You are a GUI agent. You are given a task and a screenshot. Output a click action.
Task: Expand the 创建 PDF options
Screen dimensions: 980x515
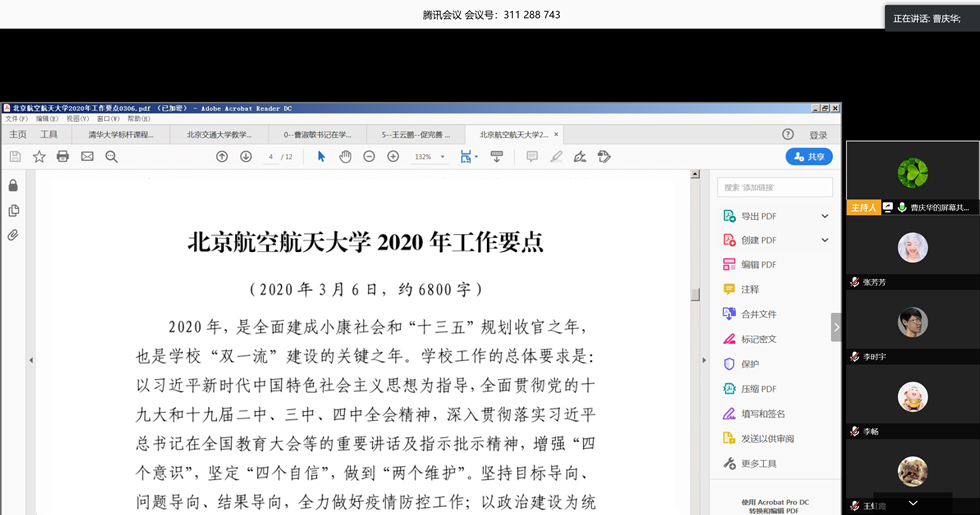tap(825, 240)
